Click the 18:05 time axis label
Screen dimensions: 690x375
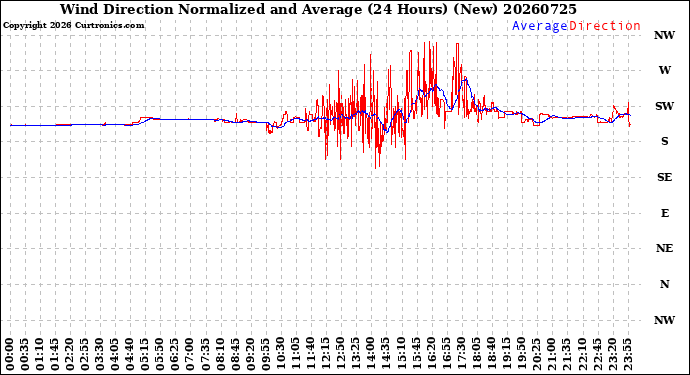pos(476,354)
